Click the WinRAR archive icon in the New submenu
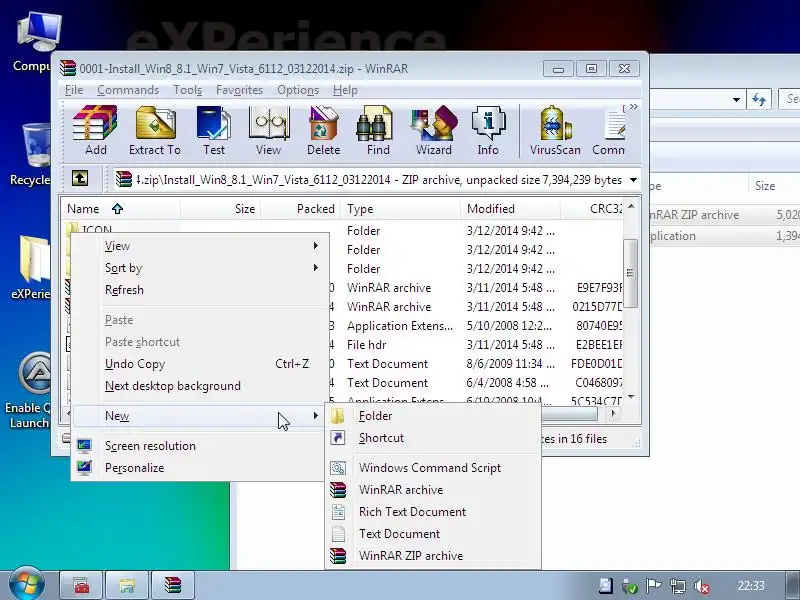 tap(338, 490)
